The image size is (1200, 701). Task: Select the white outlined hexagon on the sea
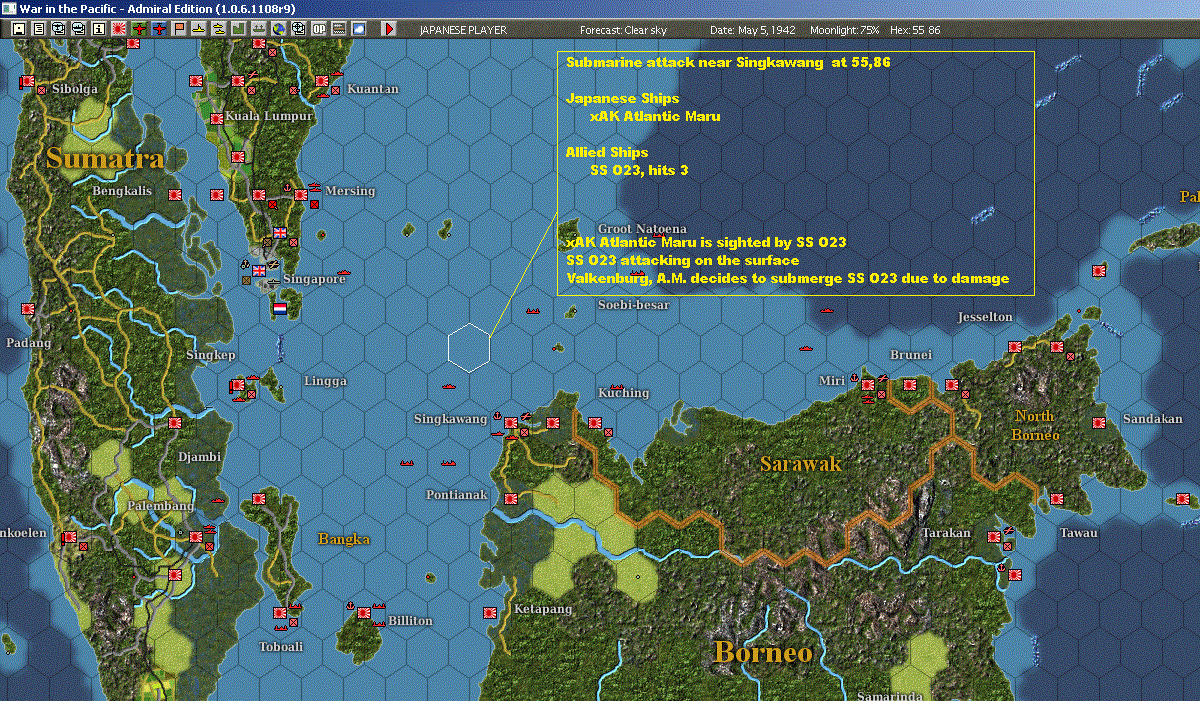[469, 347]
